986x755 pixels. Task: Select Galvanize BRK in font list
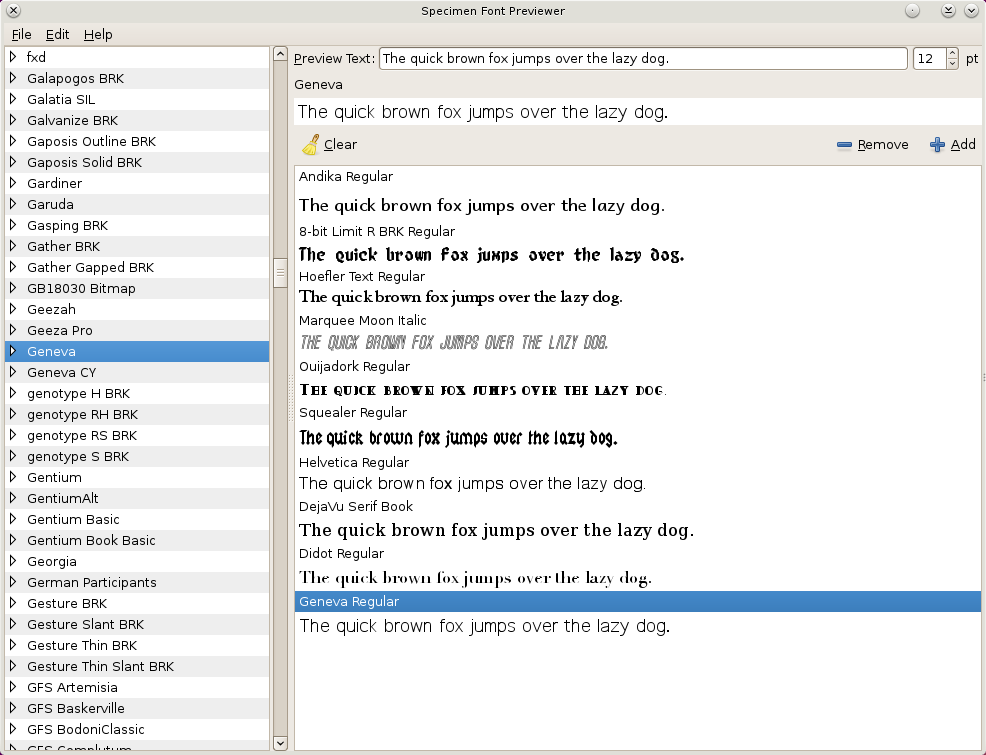[137, 120]
